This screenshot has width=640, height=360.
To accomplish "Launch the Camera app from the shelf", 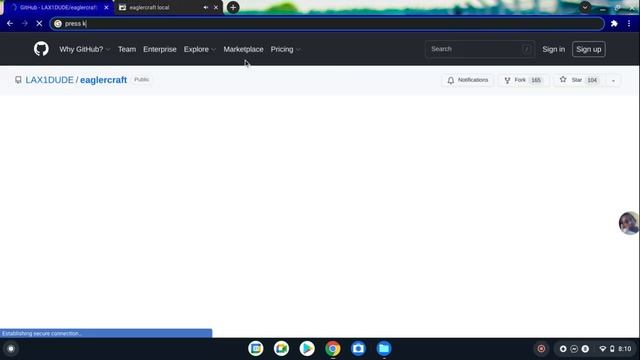I will tap(358, 349).
